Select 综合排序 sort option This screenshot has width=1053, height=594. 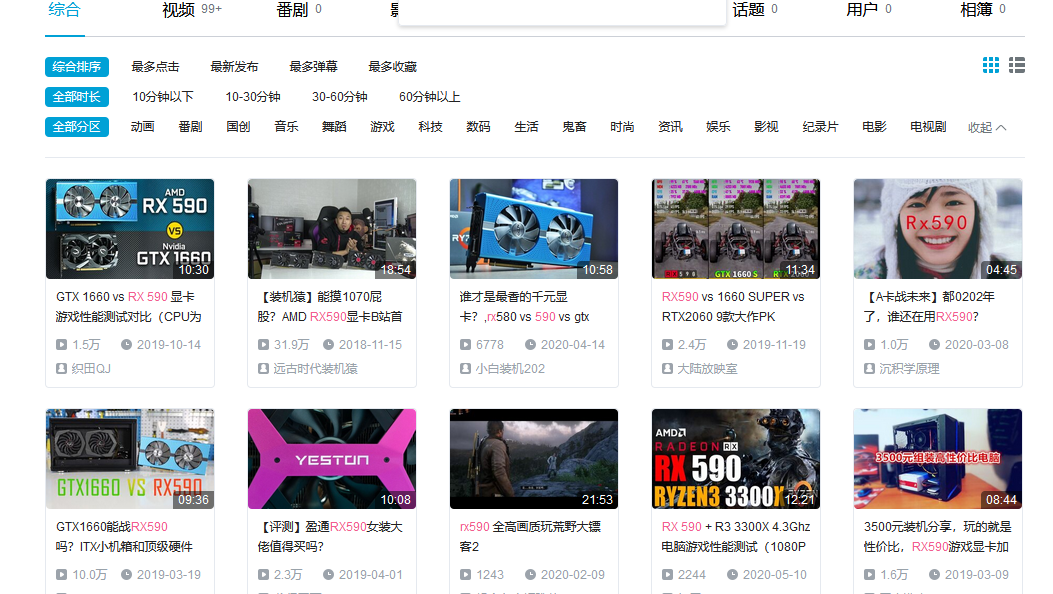(x=77, y=66)
